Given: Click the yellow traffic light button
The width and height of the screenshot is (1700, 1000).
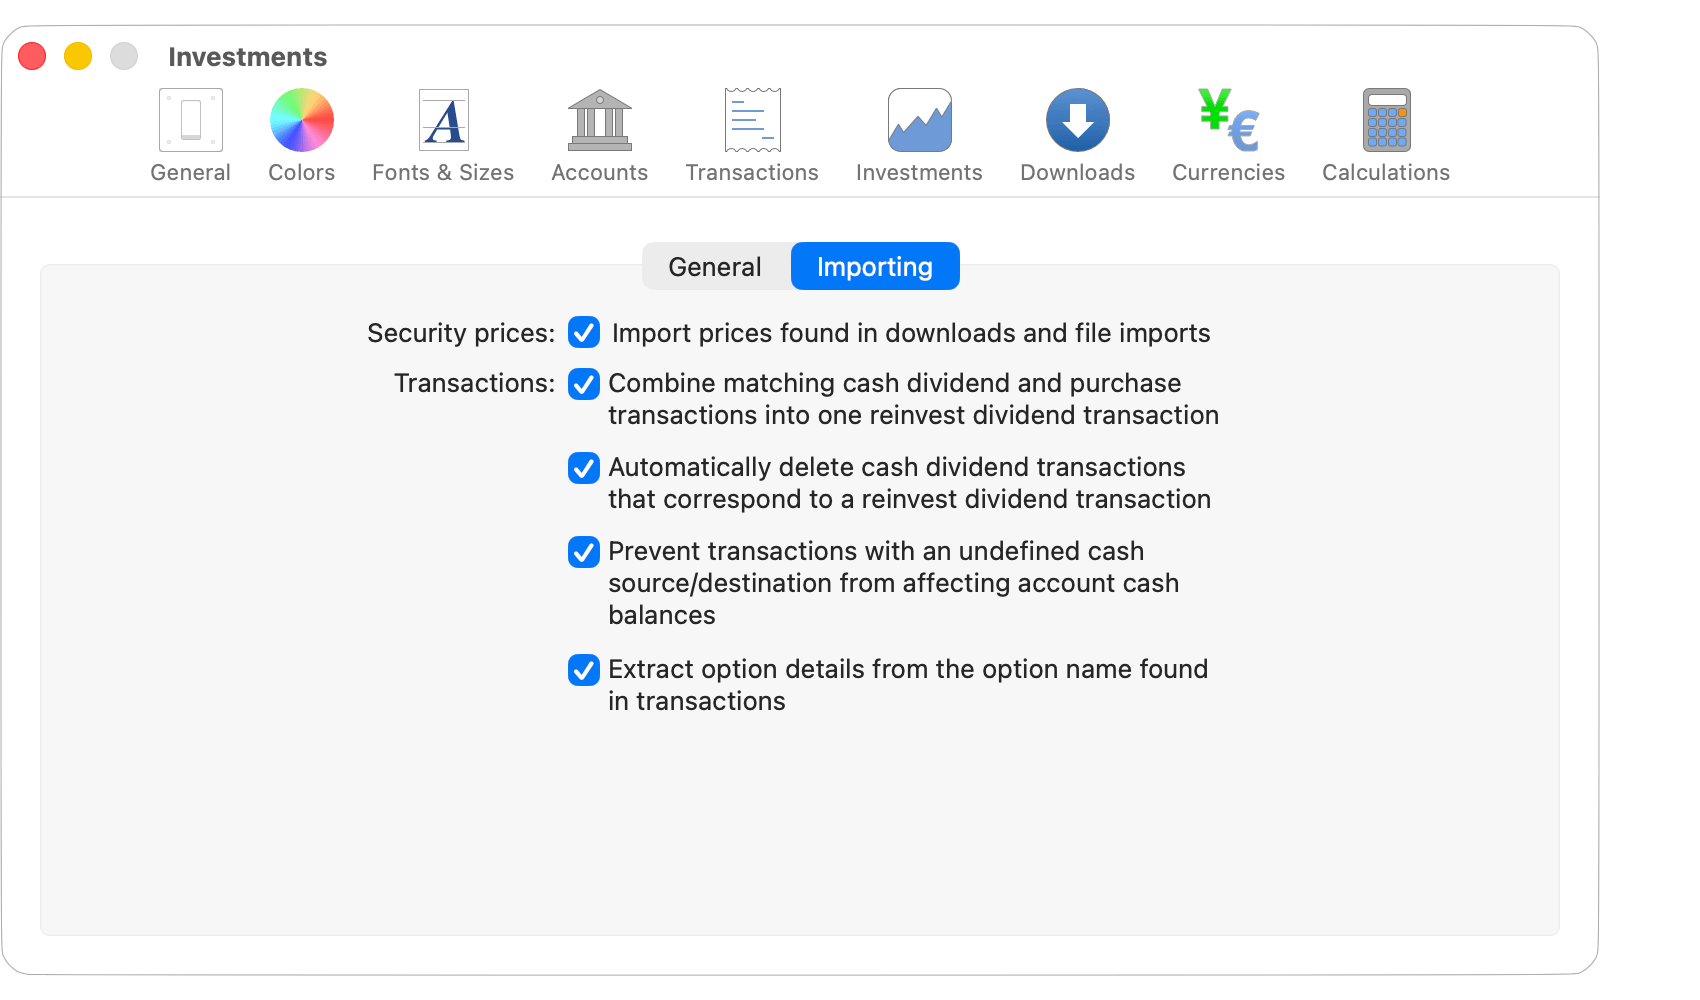Looking at the screenshot, I should [x=76, y=56].
